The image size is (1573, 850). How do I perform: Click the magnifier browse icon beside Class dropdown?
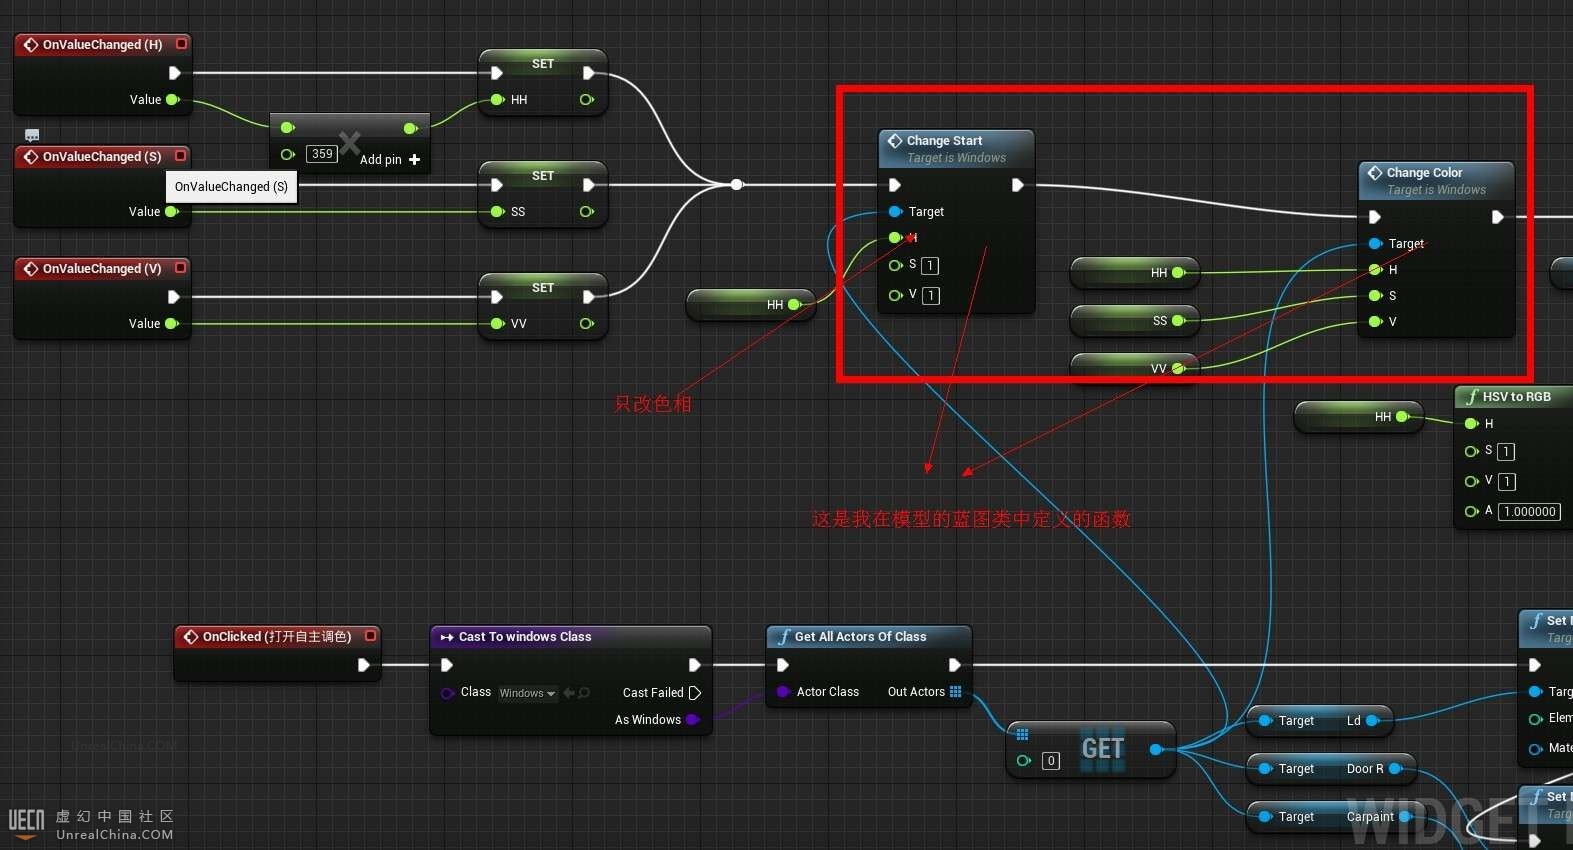click(x=584, y=693)
